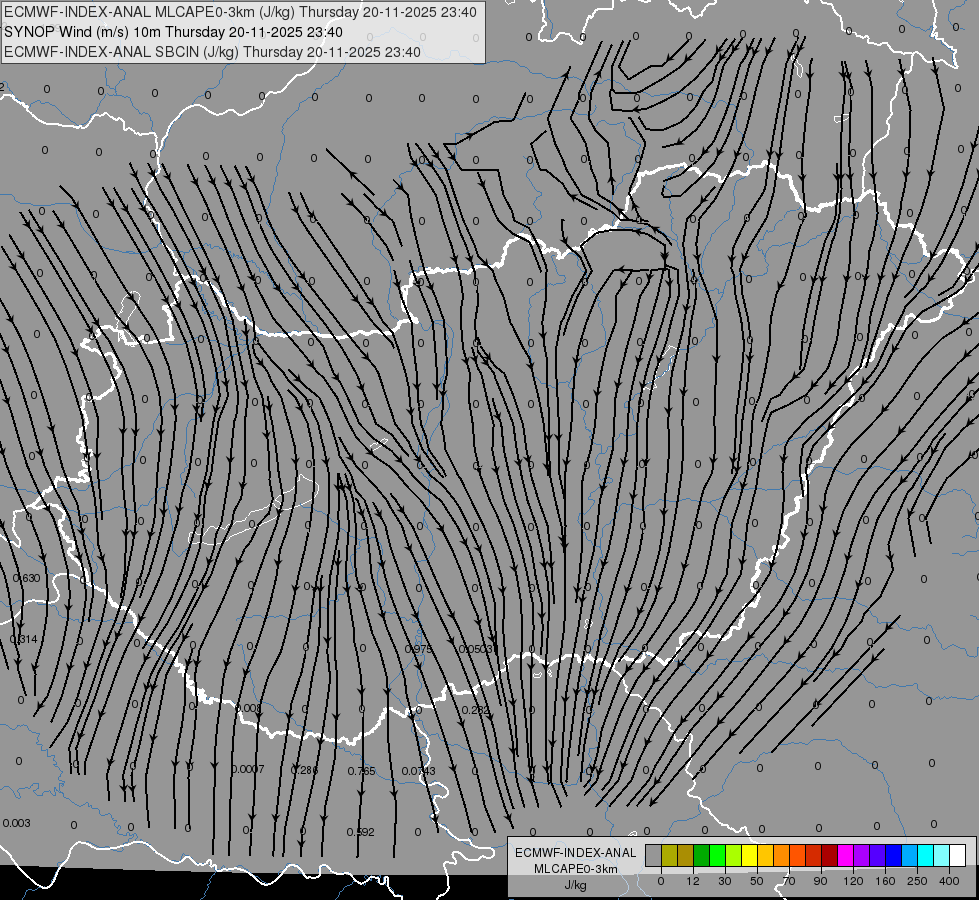979x900 pixels.
Task: Pick the cyan legend swatch
Action: tap(925, 855)
